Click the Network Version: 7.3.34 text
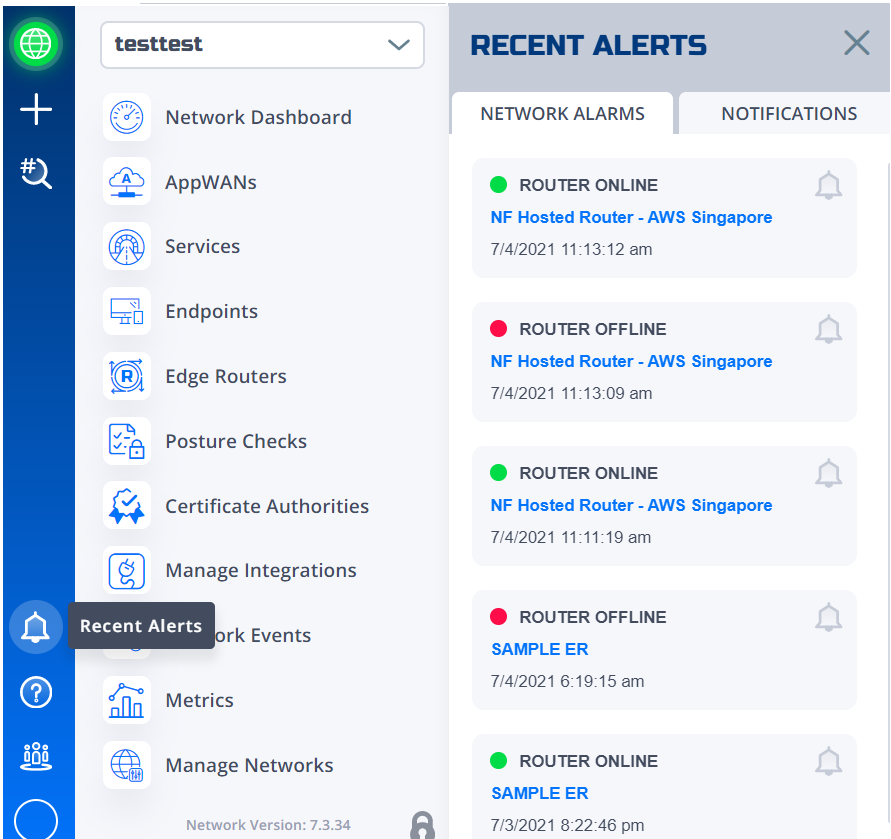Viewport: 891px width, 839px height. pos(268,825)
